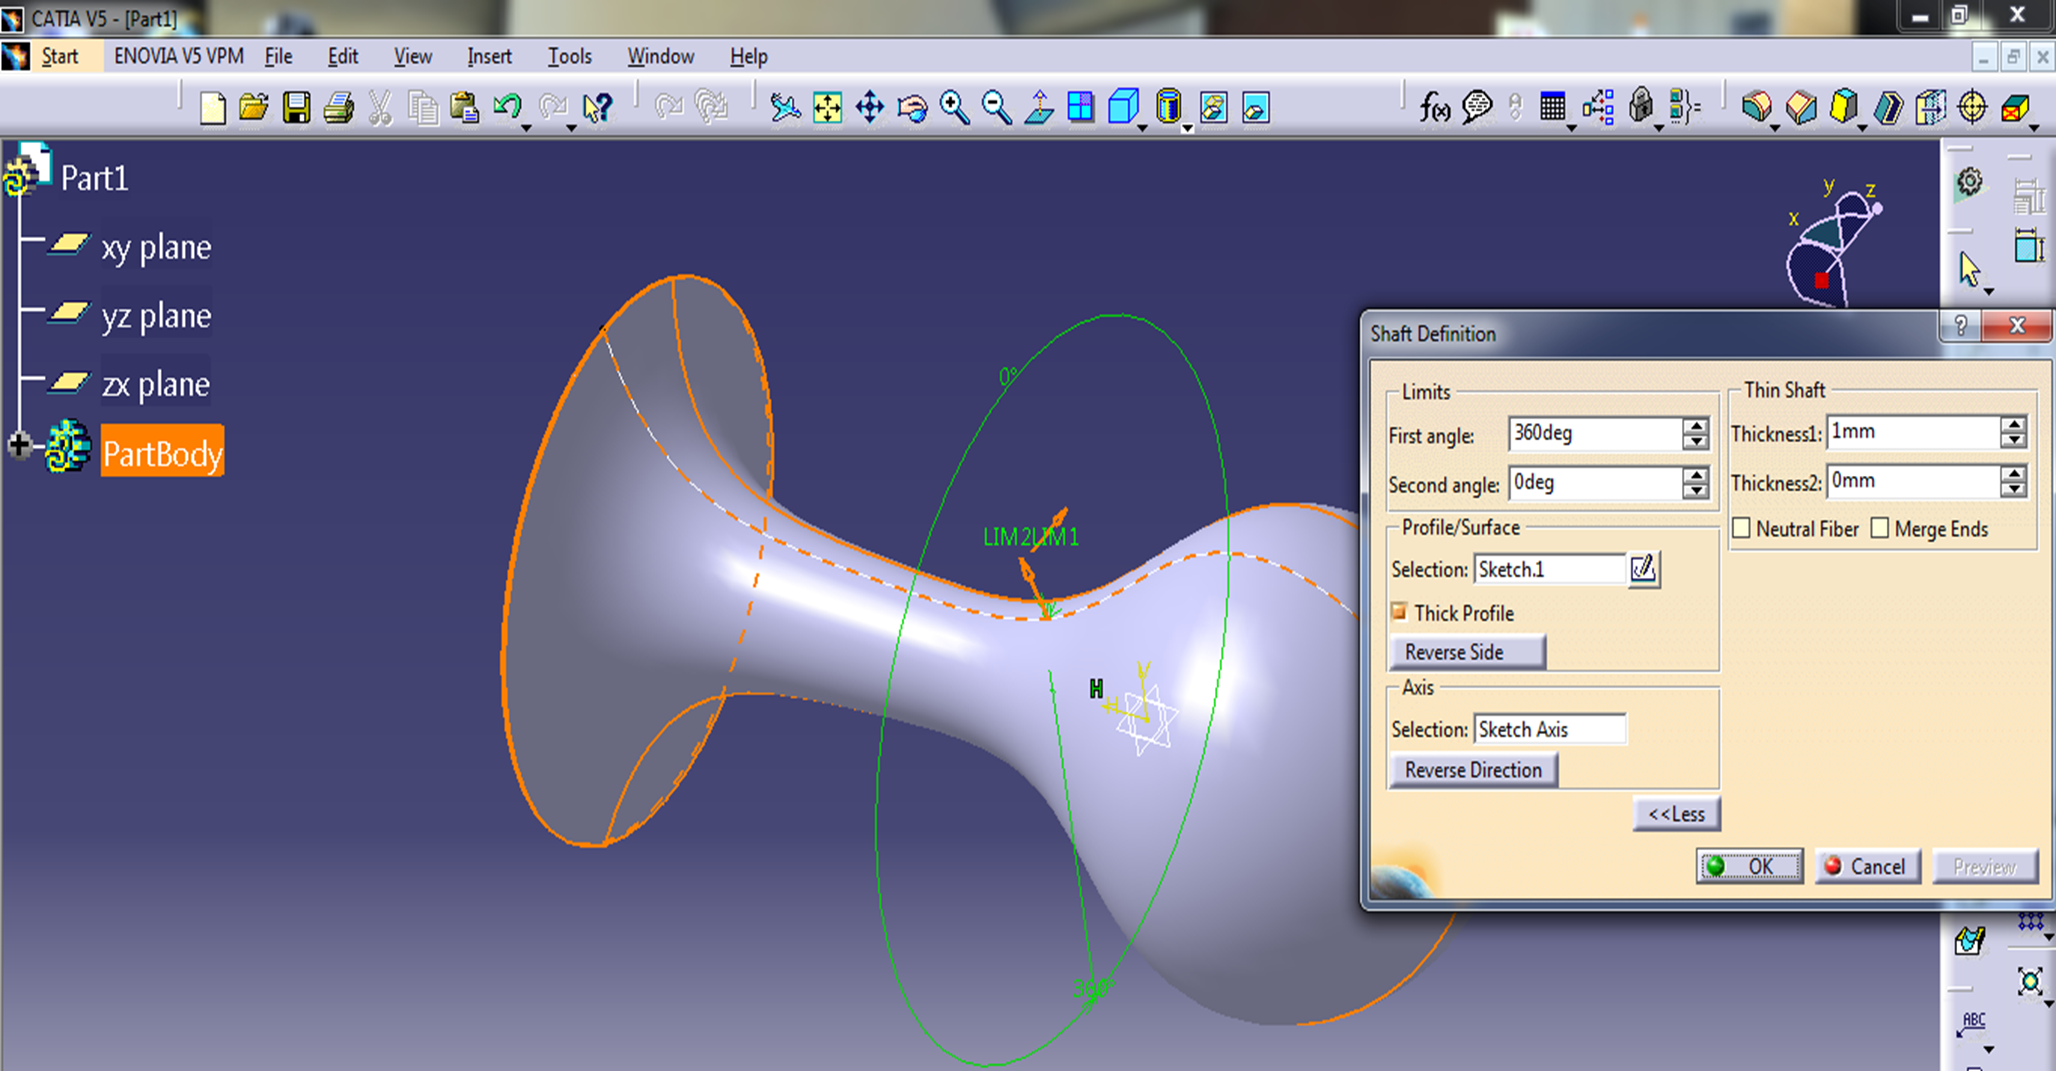Open the view mode dropdown arrow

click(1187, 128)
